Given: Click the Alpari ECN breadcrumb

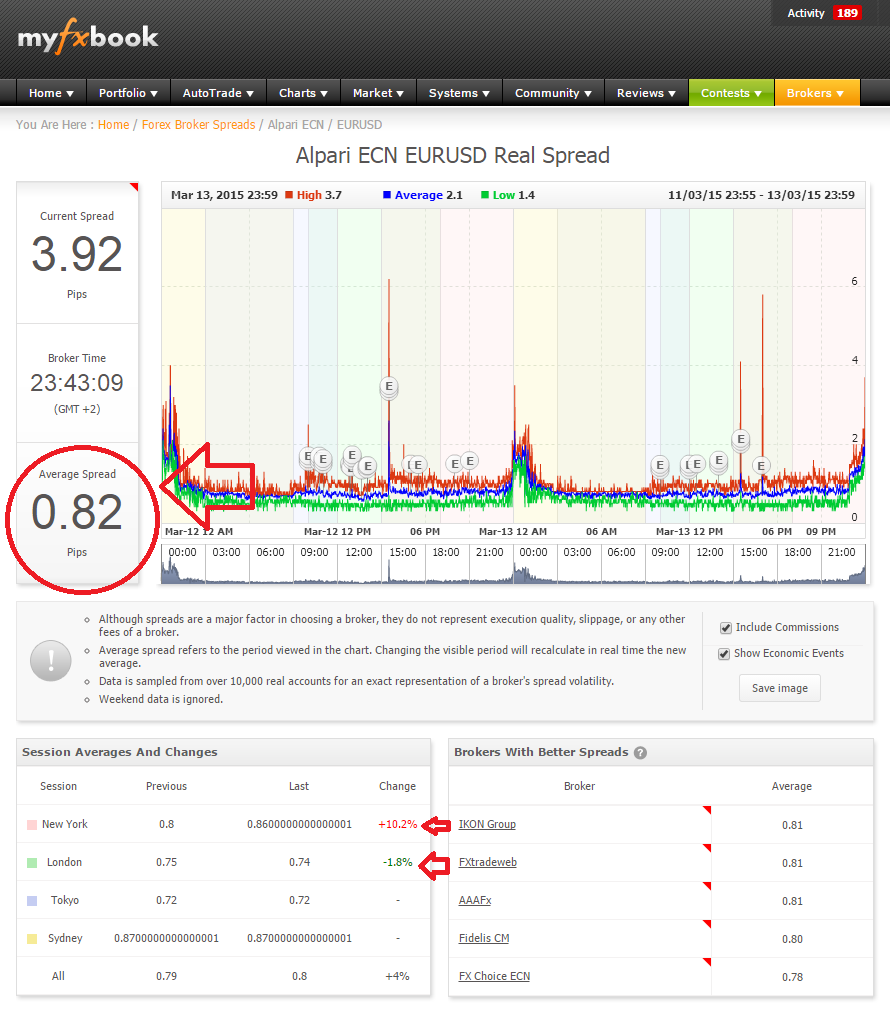Looking at the screenshot, I should [x=295, y=124].
